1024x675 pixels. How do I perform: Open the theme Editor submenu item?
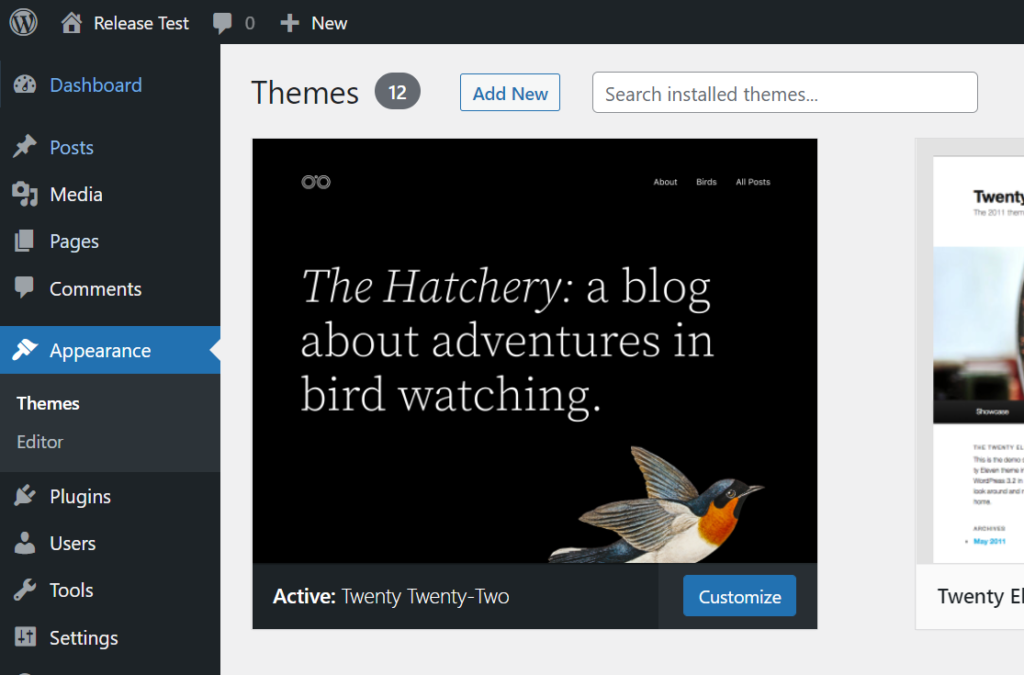40,442
